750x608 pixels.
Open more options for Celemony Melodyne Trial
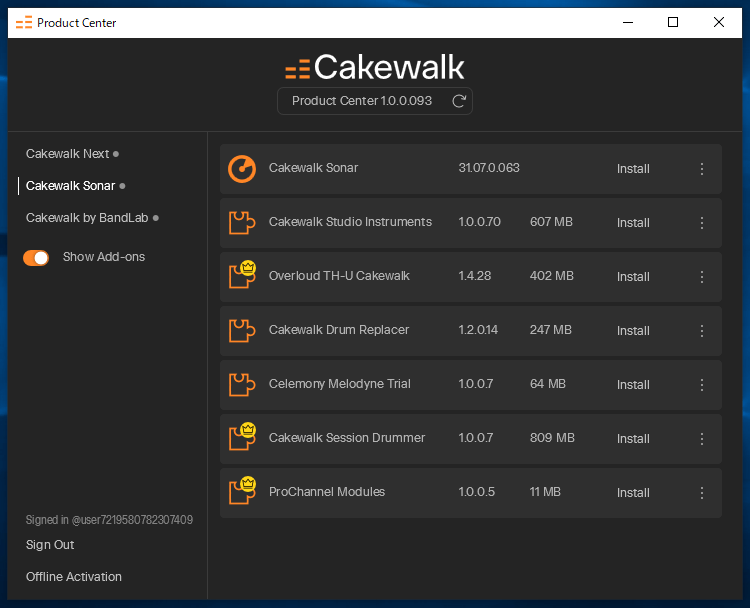click(702, 385)
